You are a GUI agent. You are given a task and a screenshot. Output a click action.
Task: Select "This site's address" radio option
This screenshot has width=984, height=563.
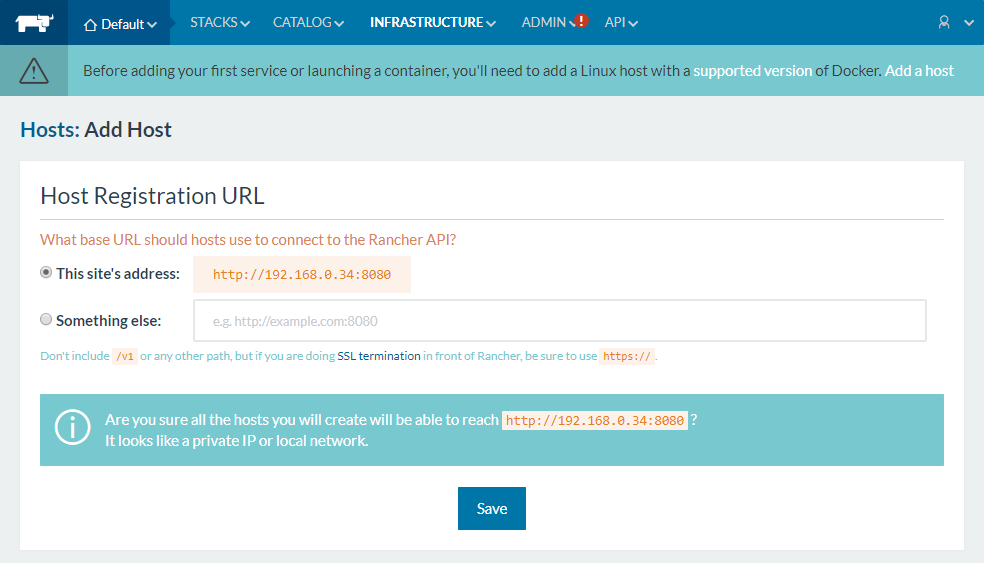(46, 273)
